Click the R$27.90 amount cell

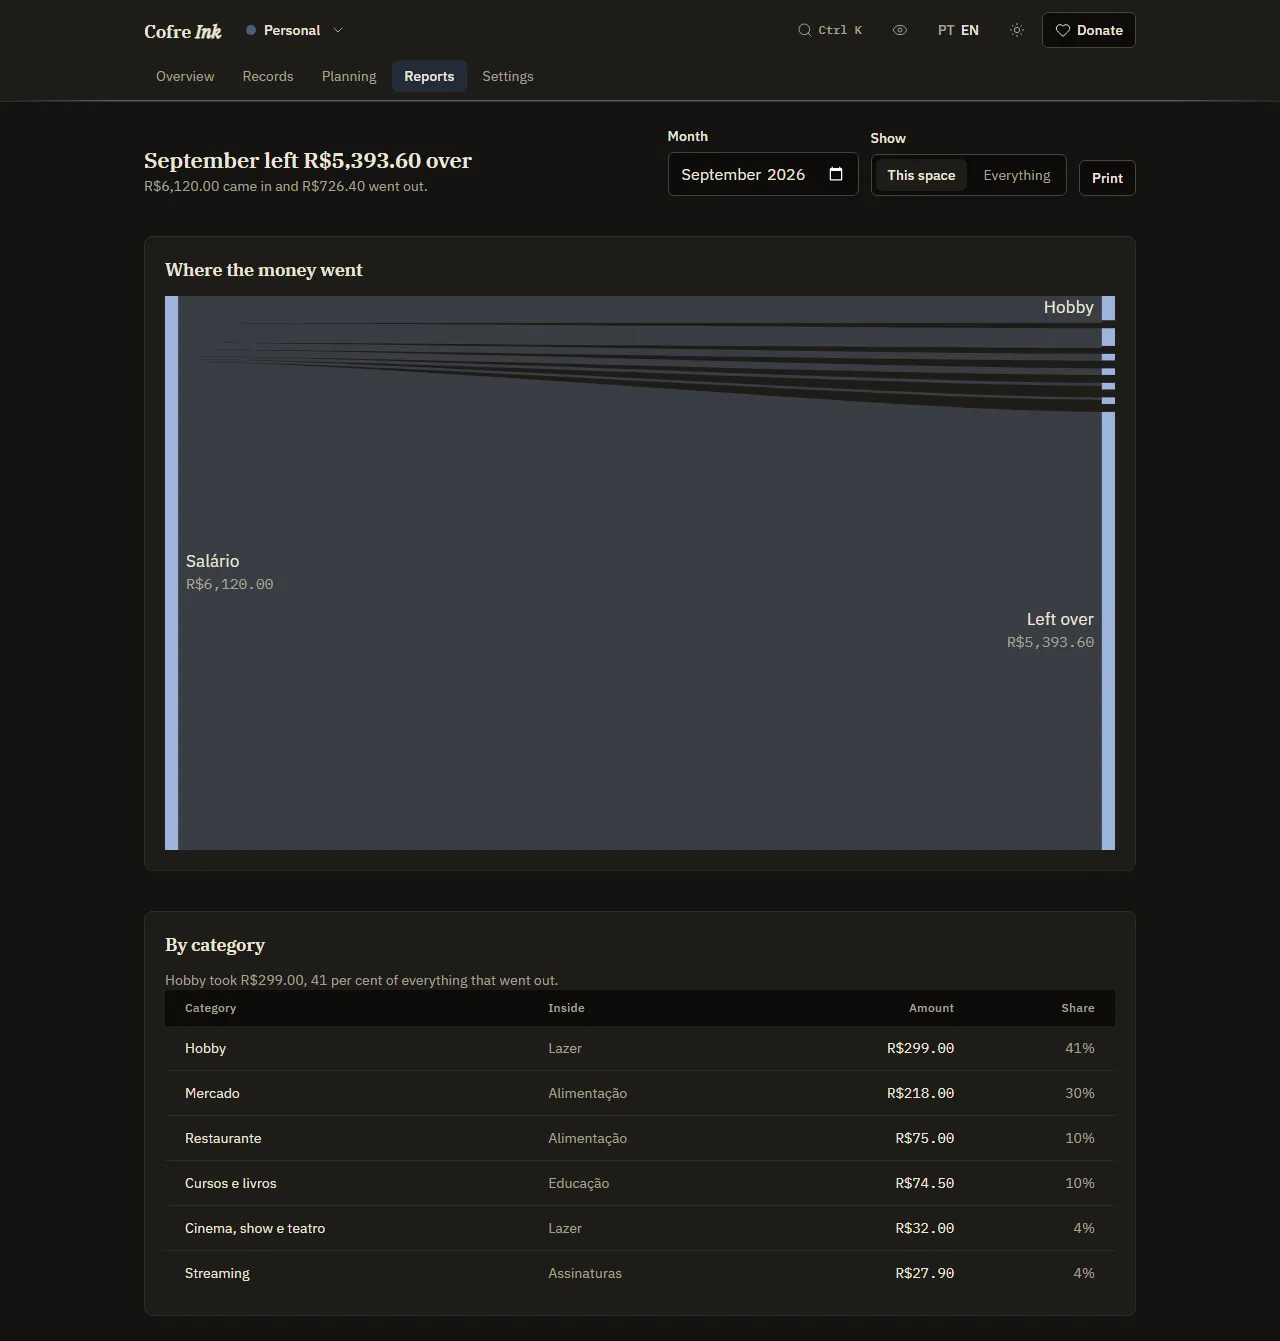tap(925, 1273)
